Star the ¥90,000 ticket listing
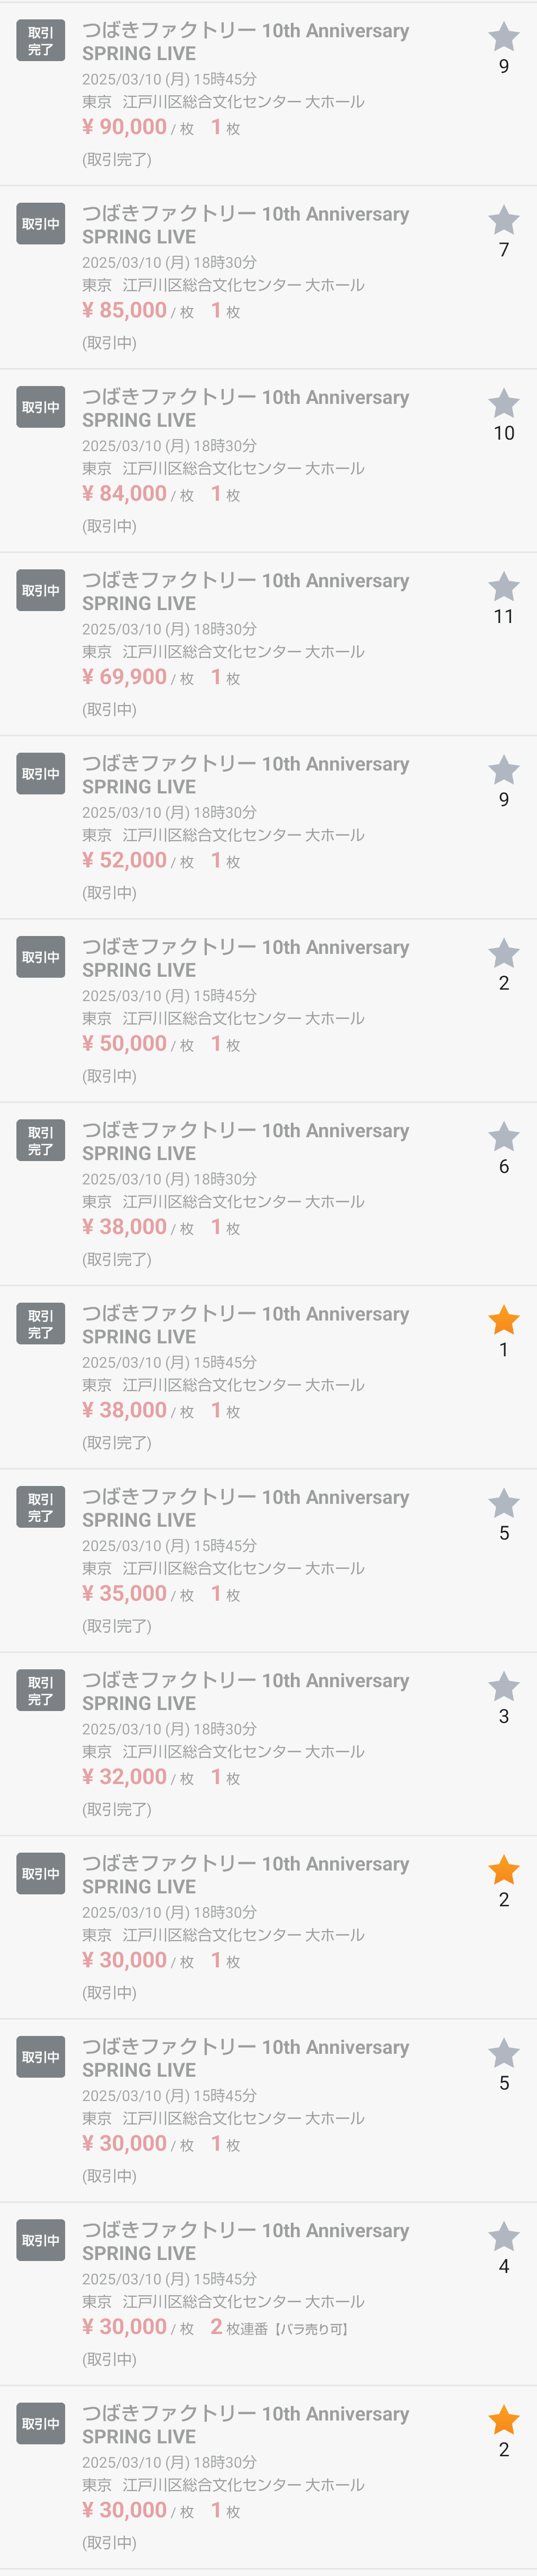 (x=503, y=38)
